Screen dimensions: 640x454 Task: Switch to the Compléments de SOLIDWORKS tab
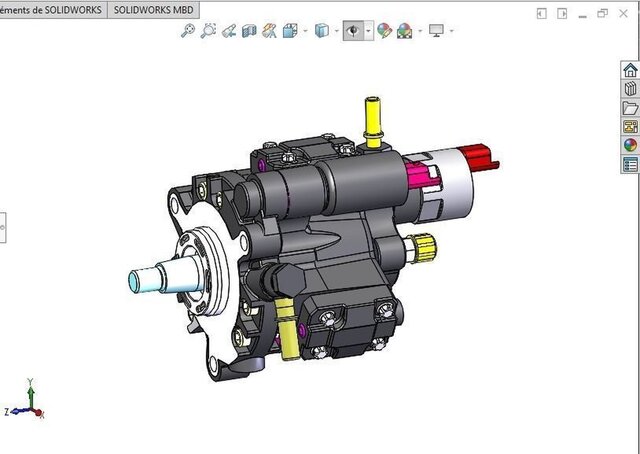point(50,9)
